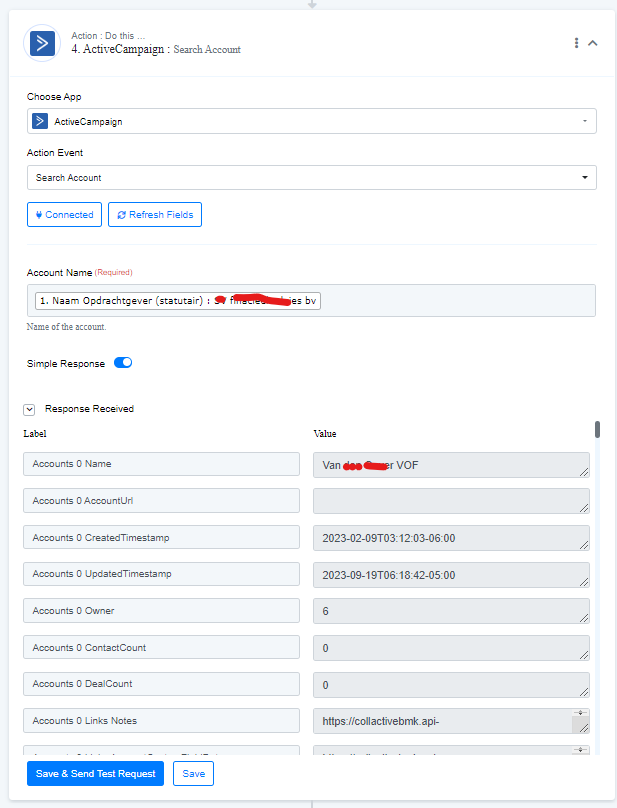Click the Links Notes value scroll stepper

(x=580, y=713)
